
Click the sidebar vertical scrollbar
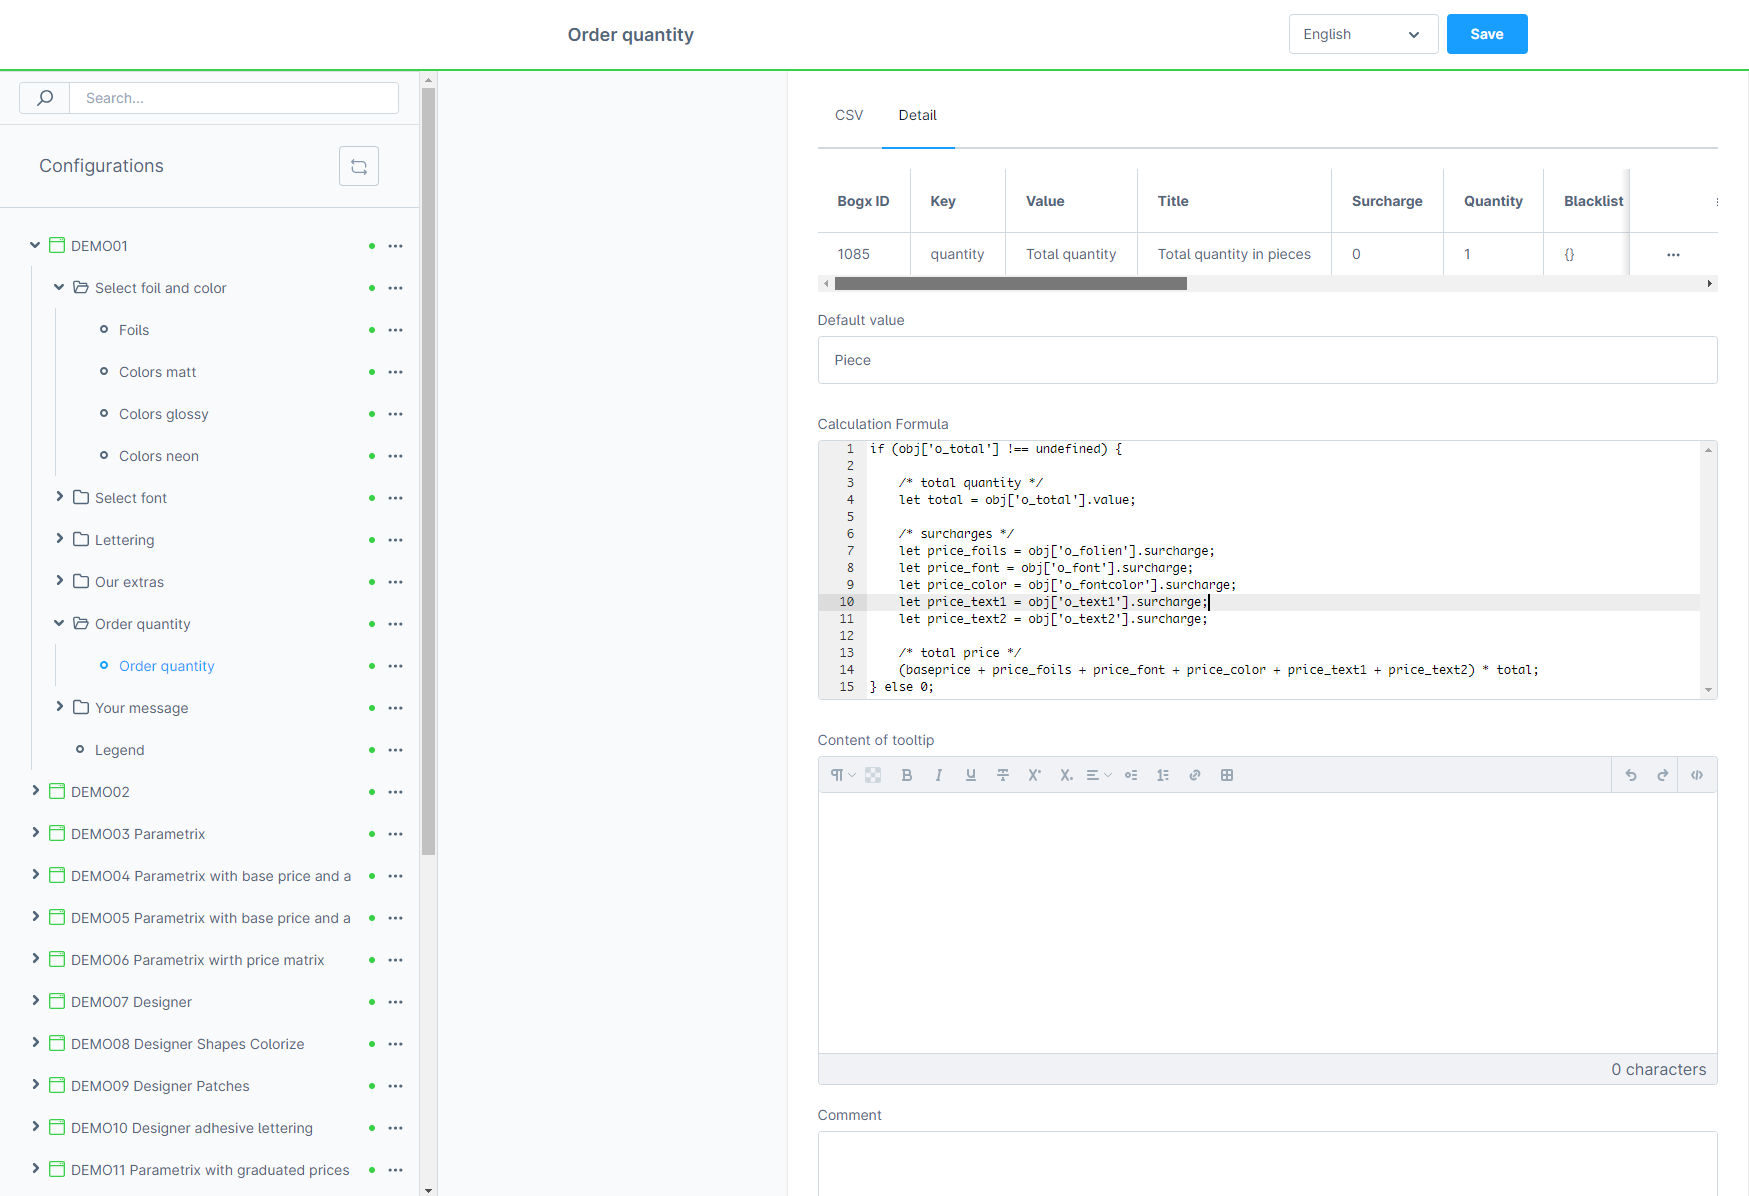tap(428, 472)
